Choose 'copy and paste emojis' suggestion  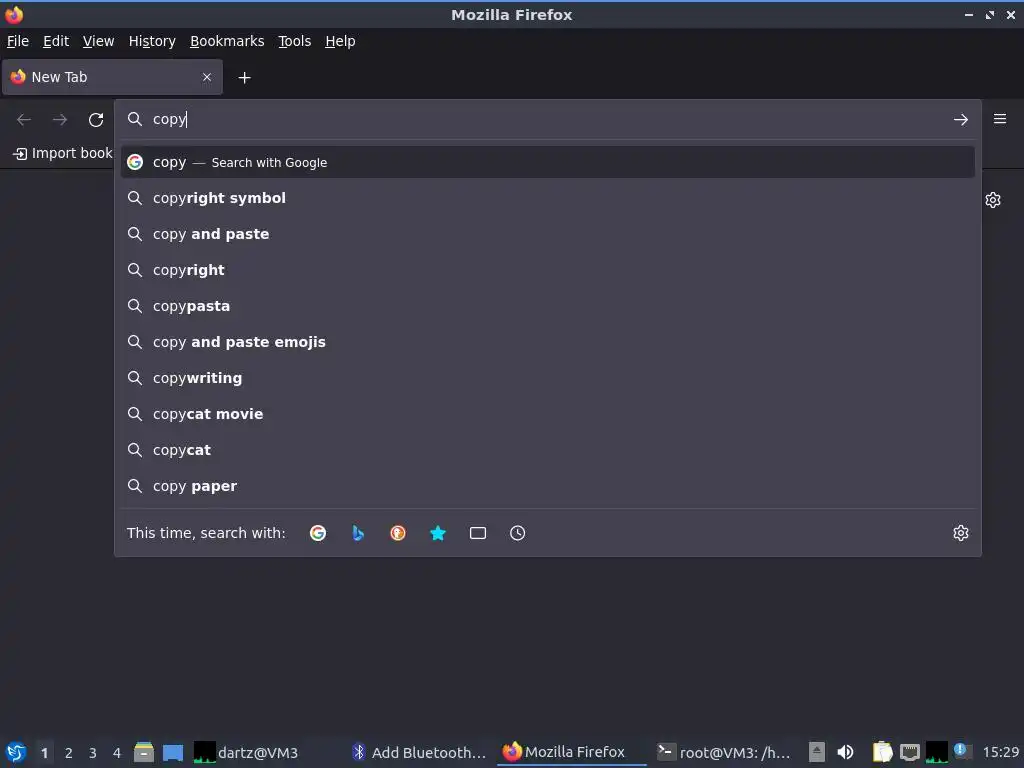547,342
